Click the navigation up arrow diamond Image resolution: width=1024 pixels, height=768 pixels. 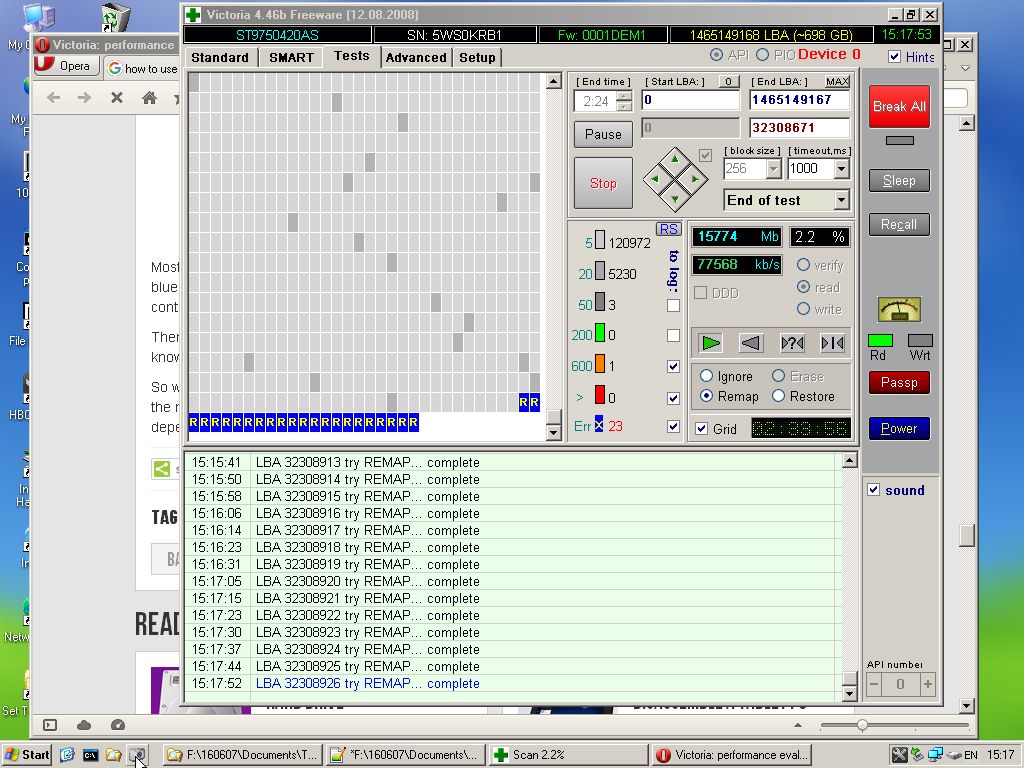pyautogui.click(x=675, y=159)
